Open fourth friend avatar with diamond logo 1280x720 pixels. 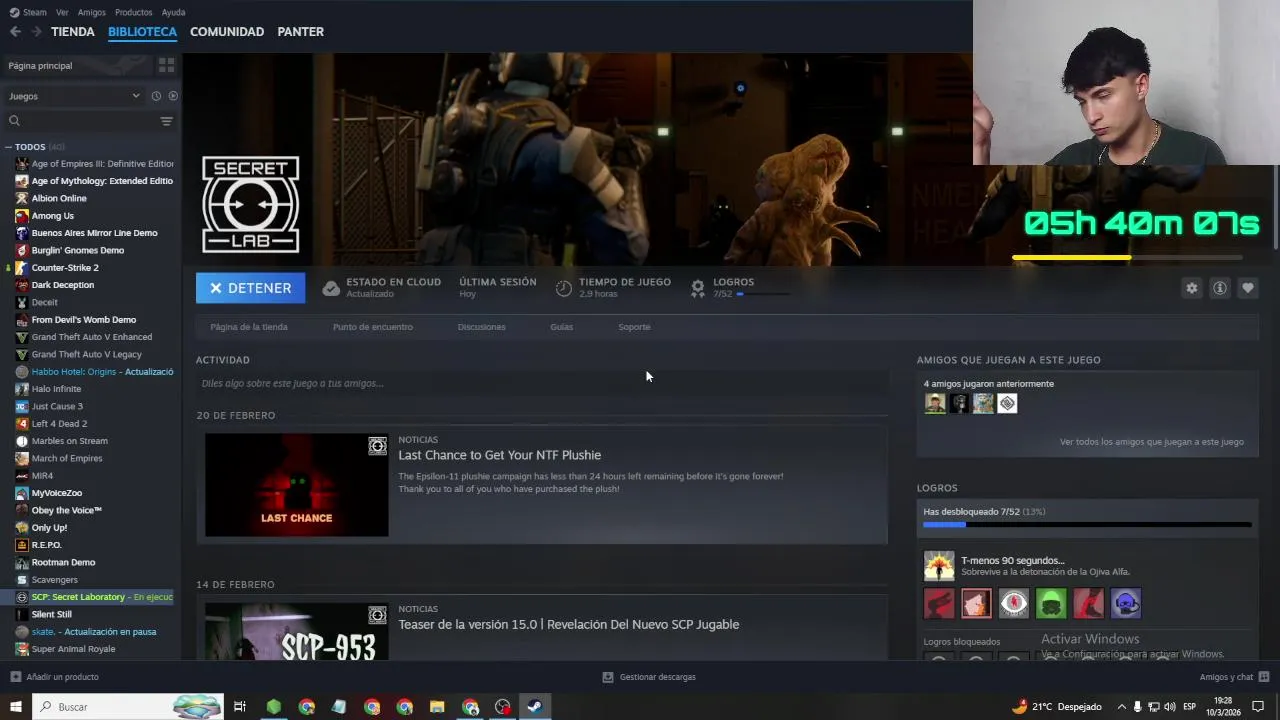click(x=1007, y=403)
